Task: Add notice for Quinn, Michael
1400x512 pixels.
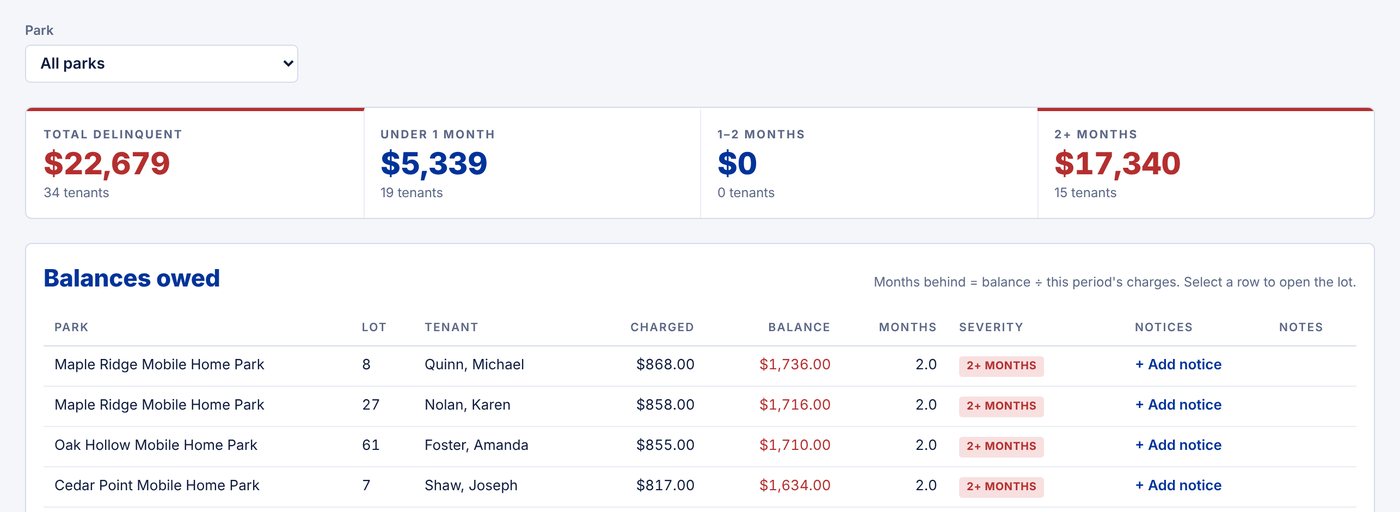Action: (x=1178, y=365)
